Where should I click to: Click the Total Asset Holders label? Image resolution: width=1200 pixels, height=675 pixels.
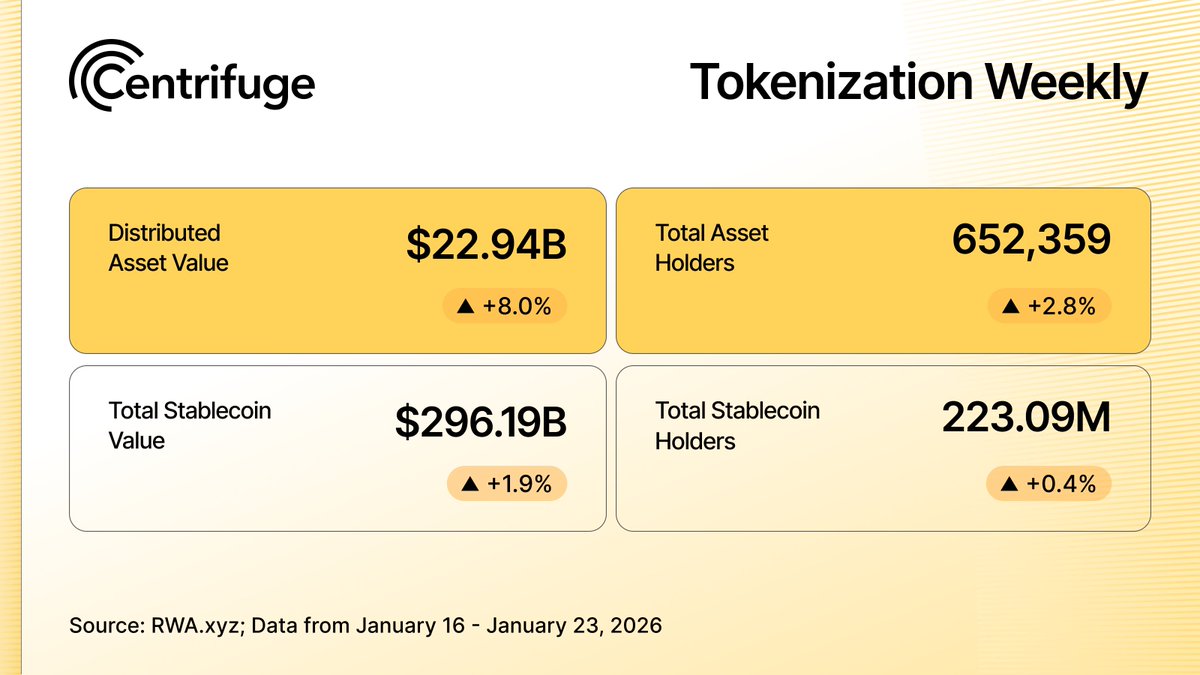coord(712,248)
